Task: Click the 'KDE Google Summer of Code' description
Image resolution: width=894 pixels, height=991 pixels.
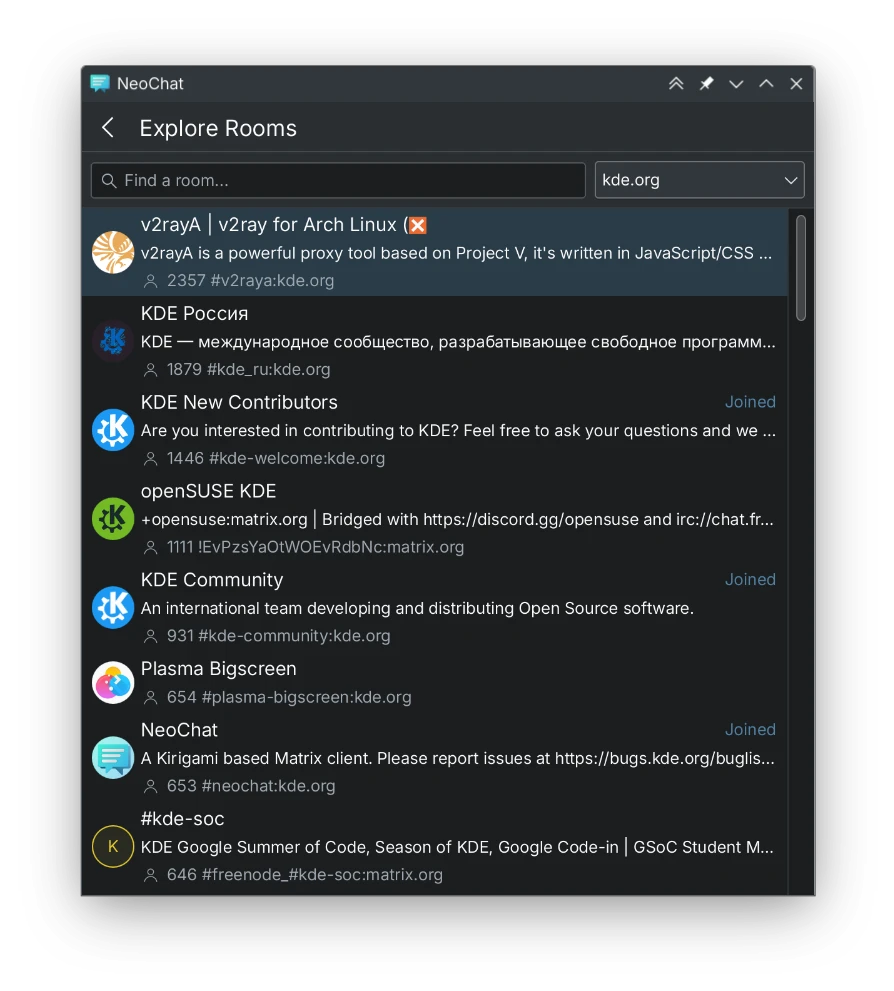Action: coord(457,848)
